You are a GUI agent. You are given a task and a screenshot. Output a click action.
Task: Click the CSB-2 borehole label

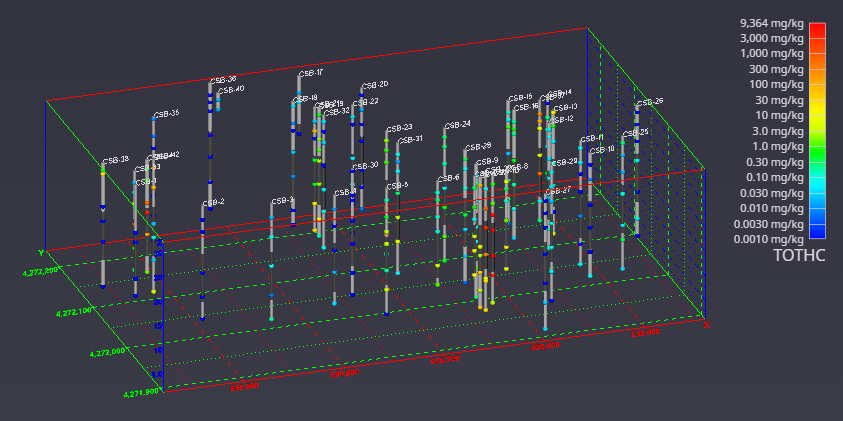point(213,203)
